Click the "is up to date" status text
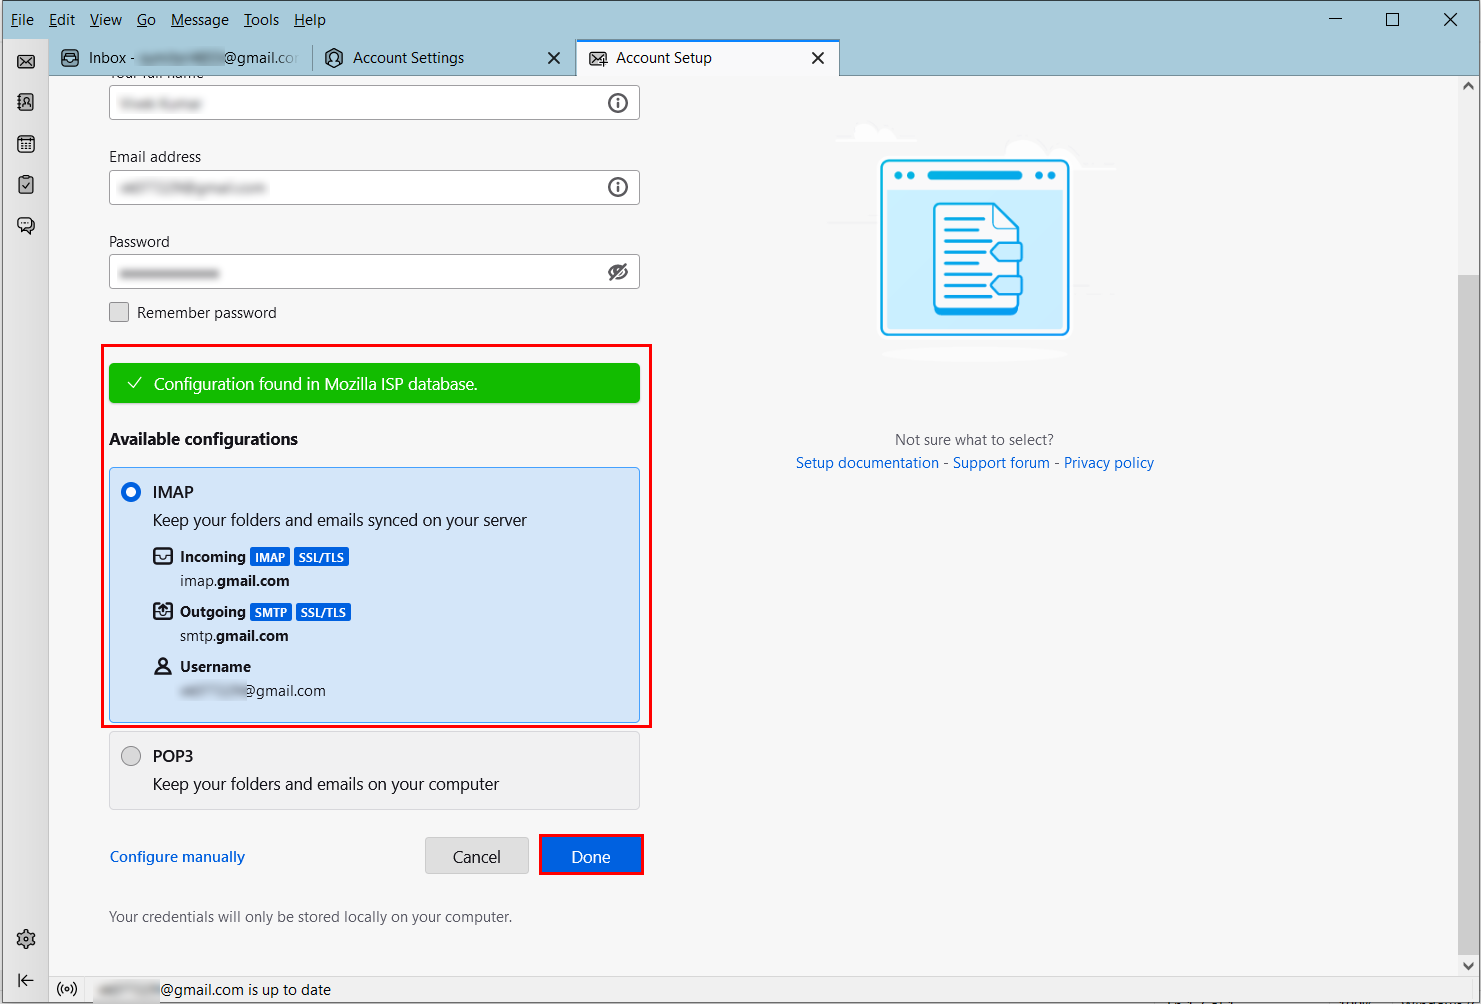 [289, 990]
